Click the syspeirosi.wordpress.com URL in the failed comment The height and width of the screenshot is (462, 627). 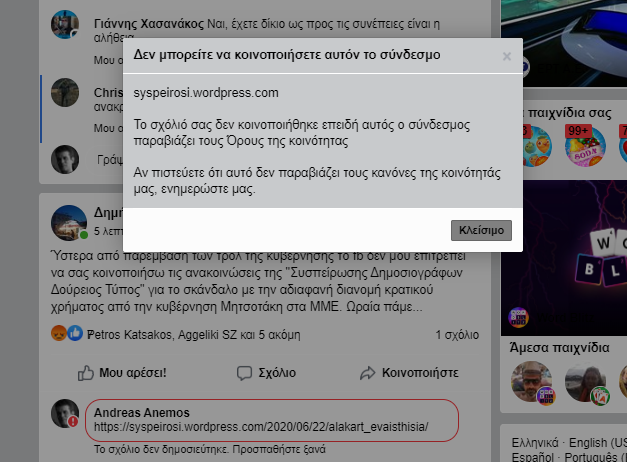261,427
